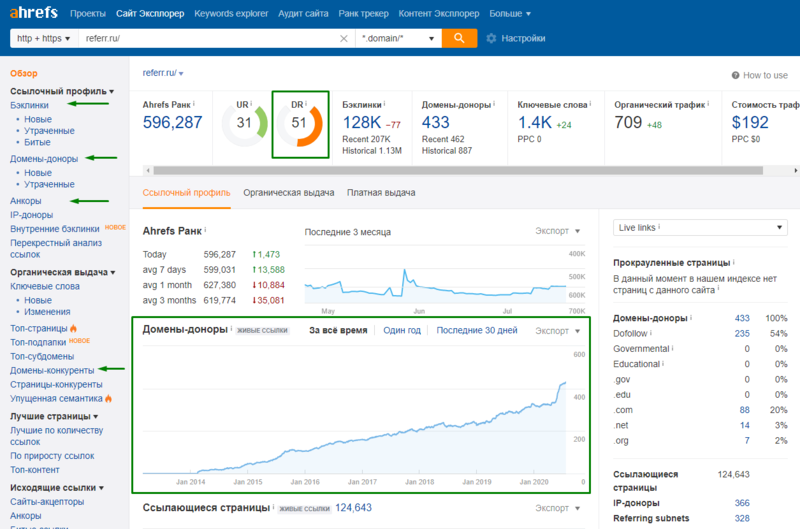Open Экспорт dropdown in the Ahrefs Ранк chart
This screenshot has height=529, width=800.
pyautogui.click(x=558, y=231)
